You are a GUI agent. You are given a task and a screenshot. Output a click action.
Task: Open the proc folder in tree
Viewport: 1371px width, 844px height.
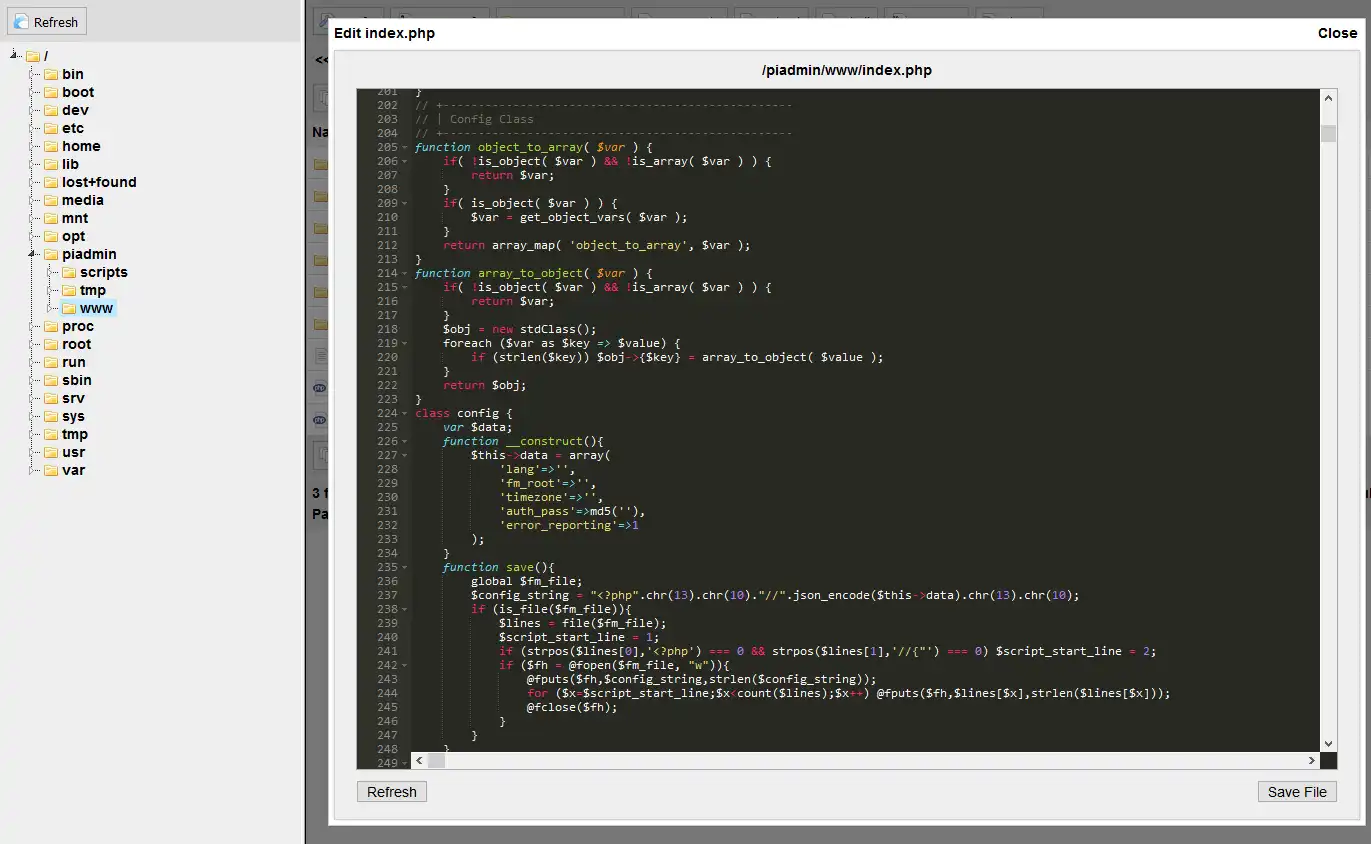(x=78, y=326)
